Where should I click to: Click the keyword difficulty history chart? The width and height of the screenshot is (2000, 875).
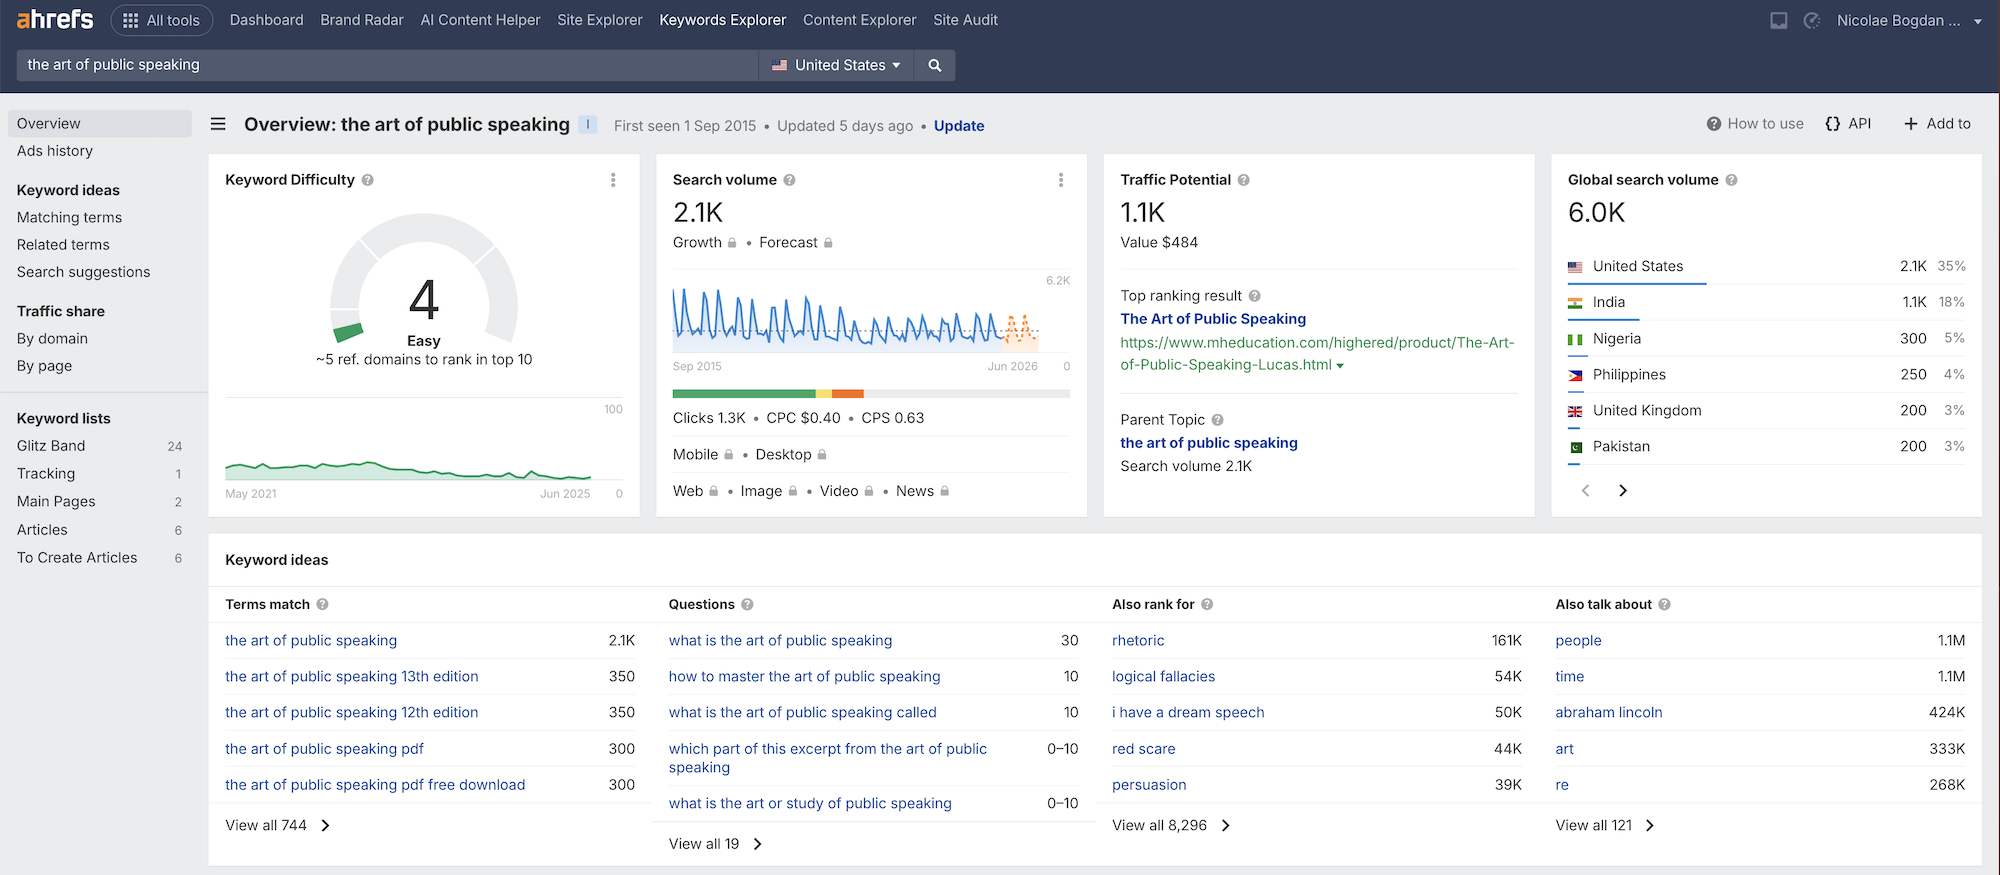click(408, 470)
